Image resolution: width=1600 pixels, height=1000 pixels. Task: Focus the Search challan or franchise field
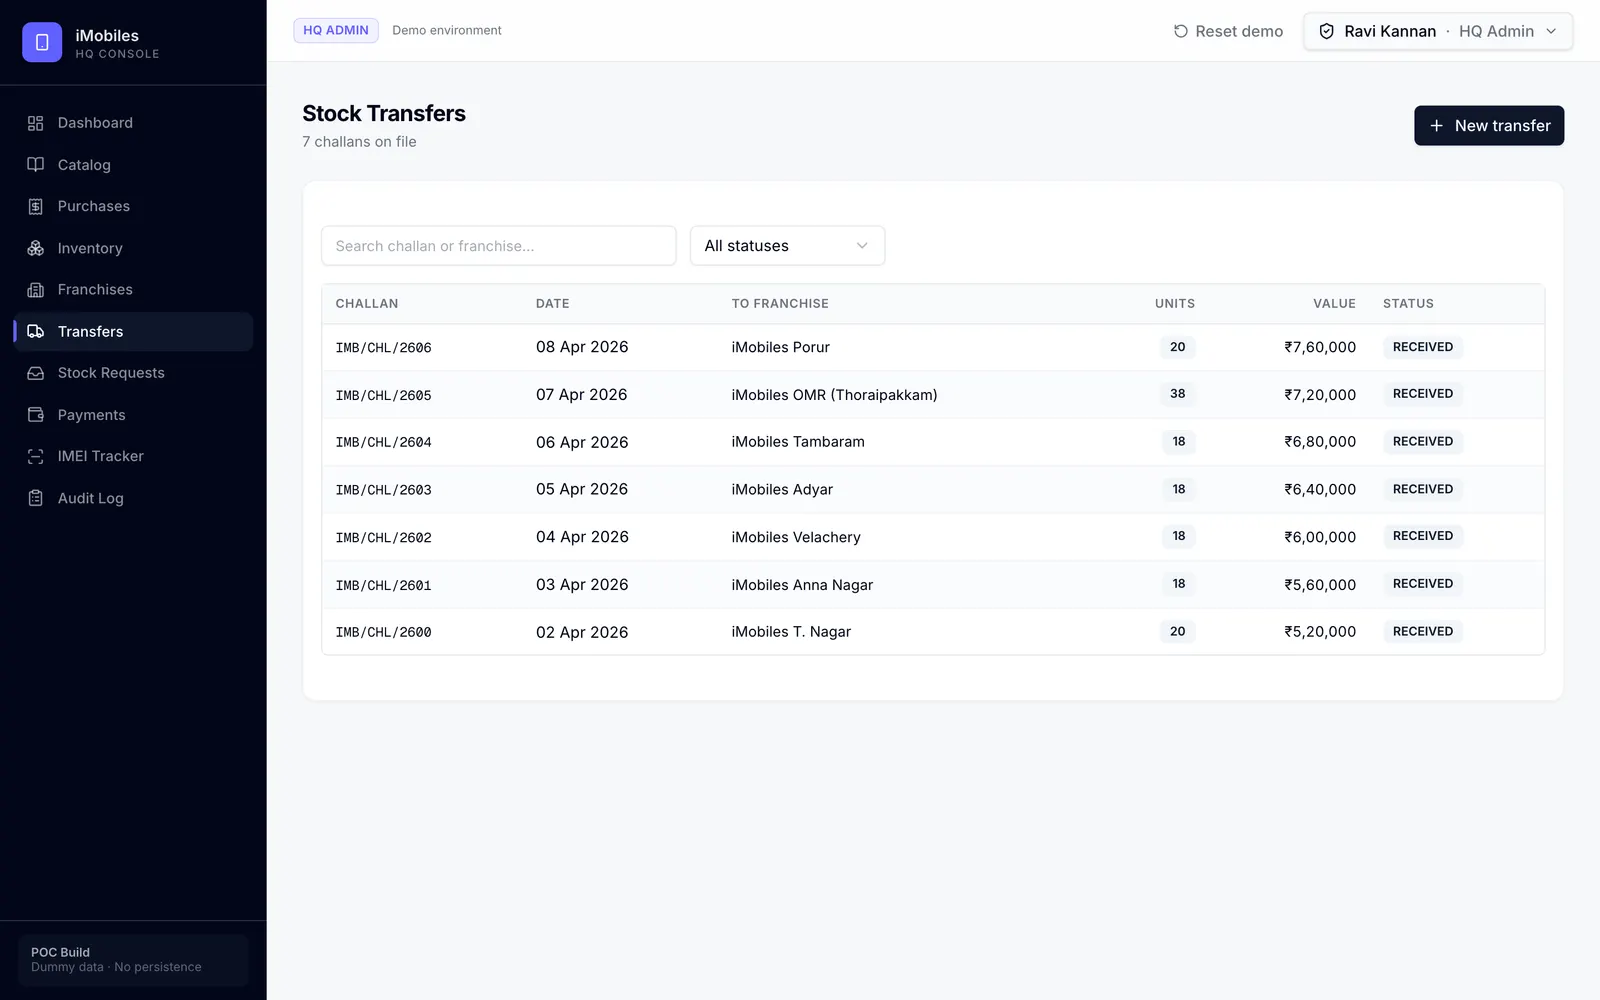pyautogui.click(x=499, y=246)
